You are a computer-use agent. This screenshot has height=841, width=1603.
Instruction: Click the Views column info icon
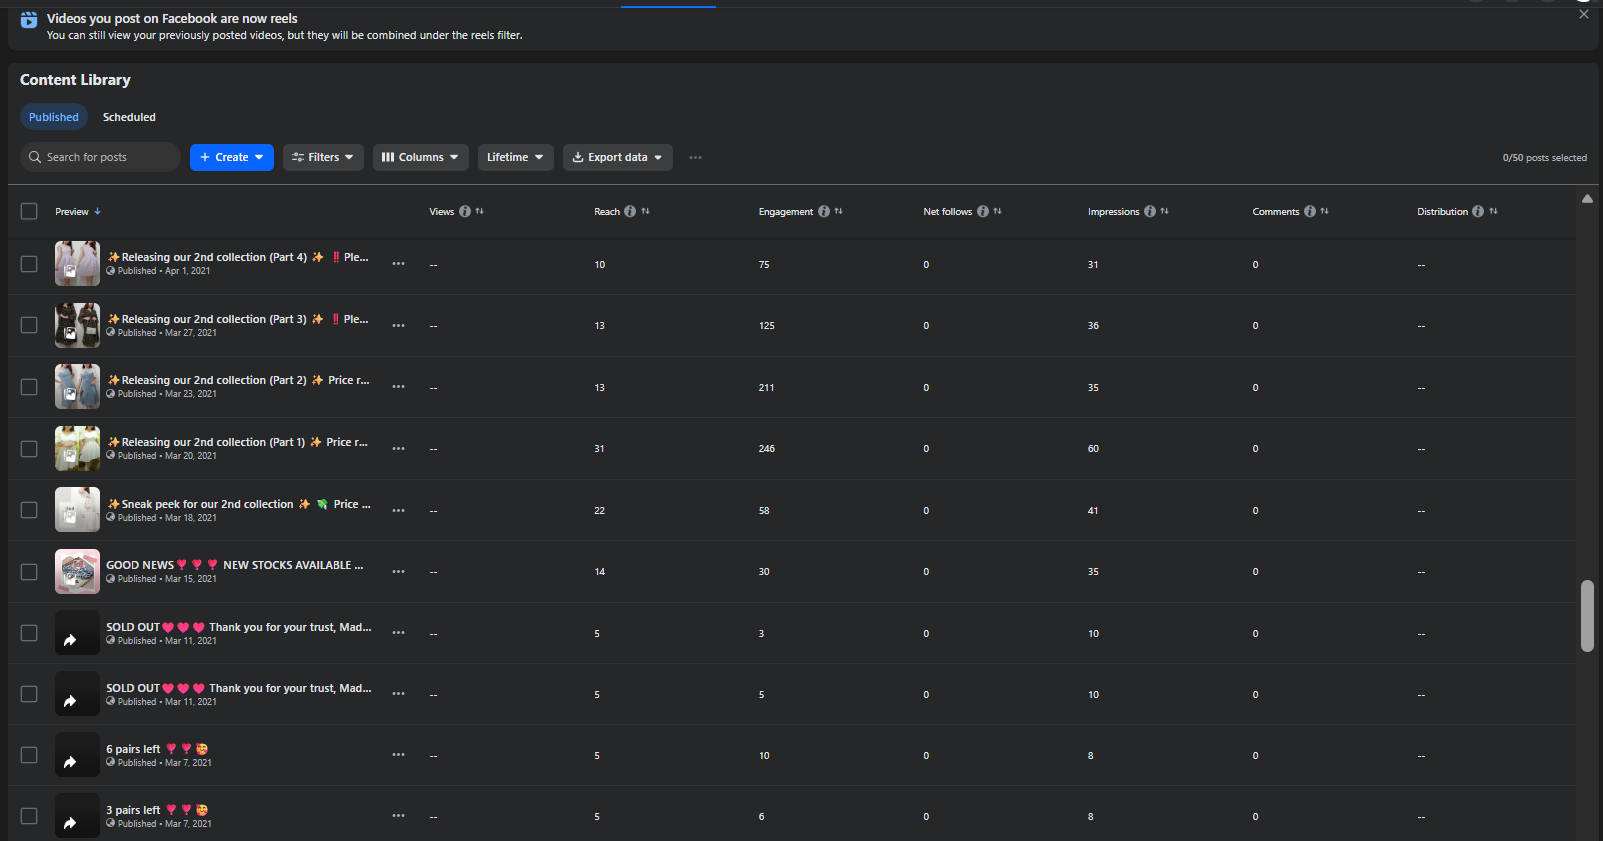(465, 212)
